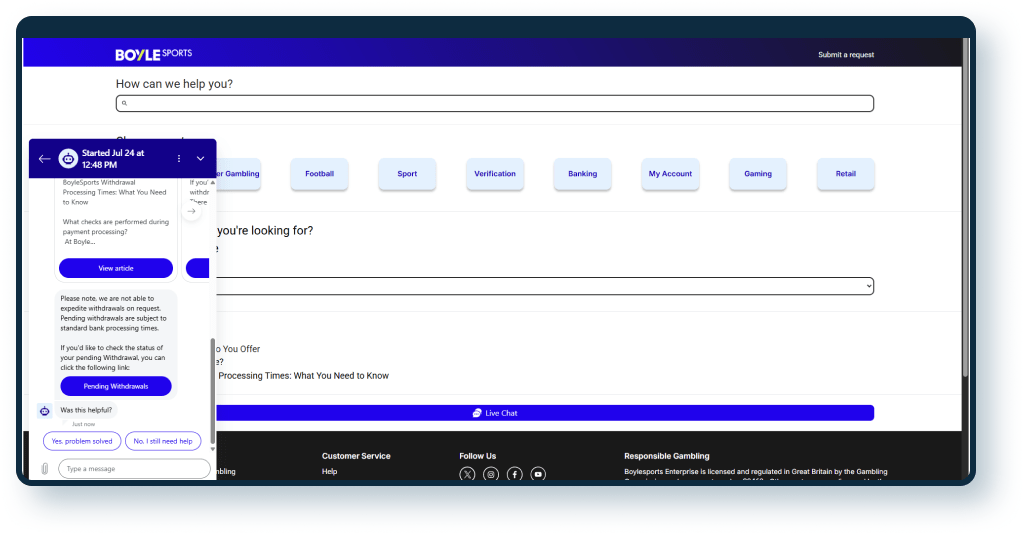This screenshot has width=1024, height=534.
Task: Click the paperclip attachment icon in chat
Action: coord(45,469)
